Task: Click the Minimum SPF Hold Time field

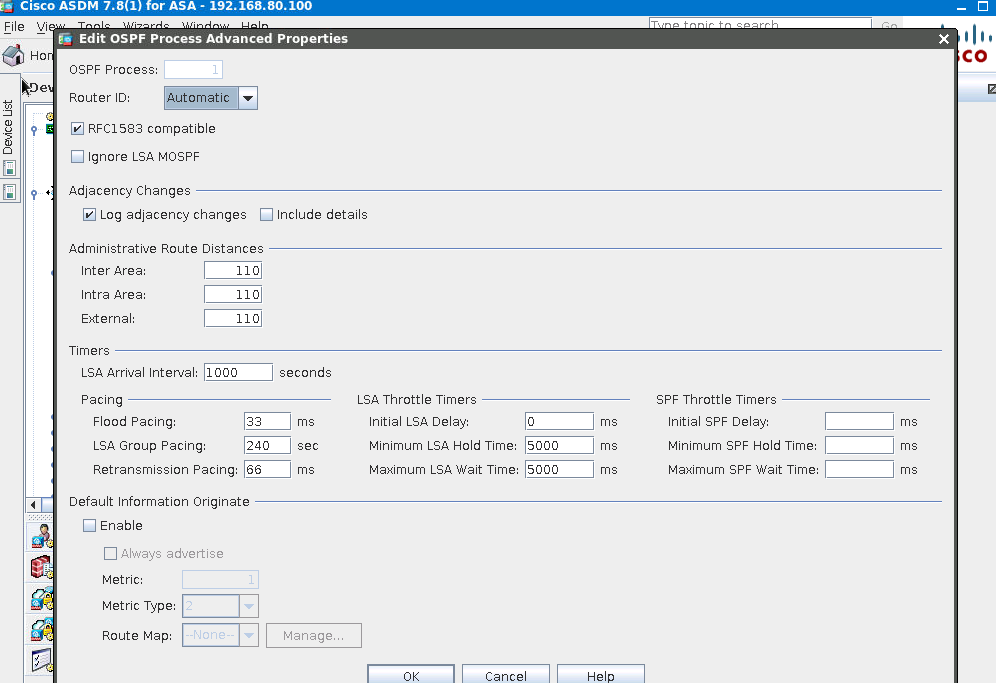Action: pos(859,445)
